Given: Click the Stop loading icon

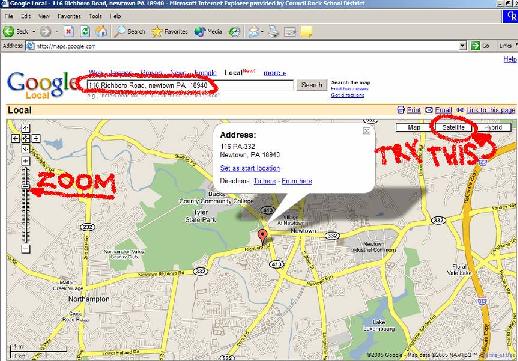Looking at the screenshot, I should point(69,32).
